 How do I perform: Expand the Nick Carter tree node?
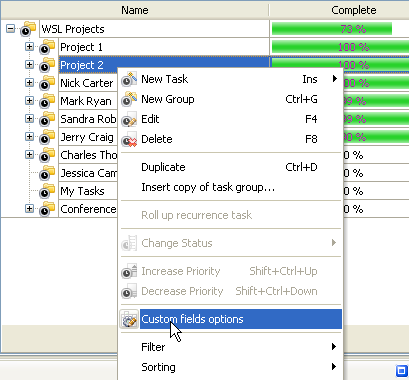29,83
